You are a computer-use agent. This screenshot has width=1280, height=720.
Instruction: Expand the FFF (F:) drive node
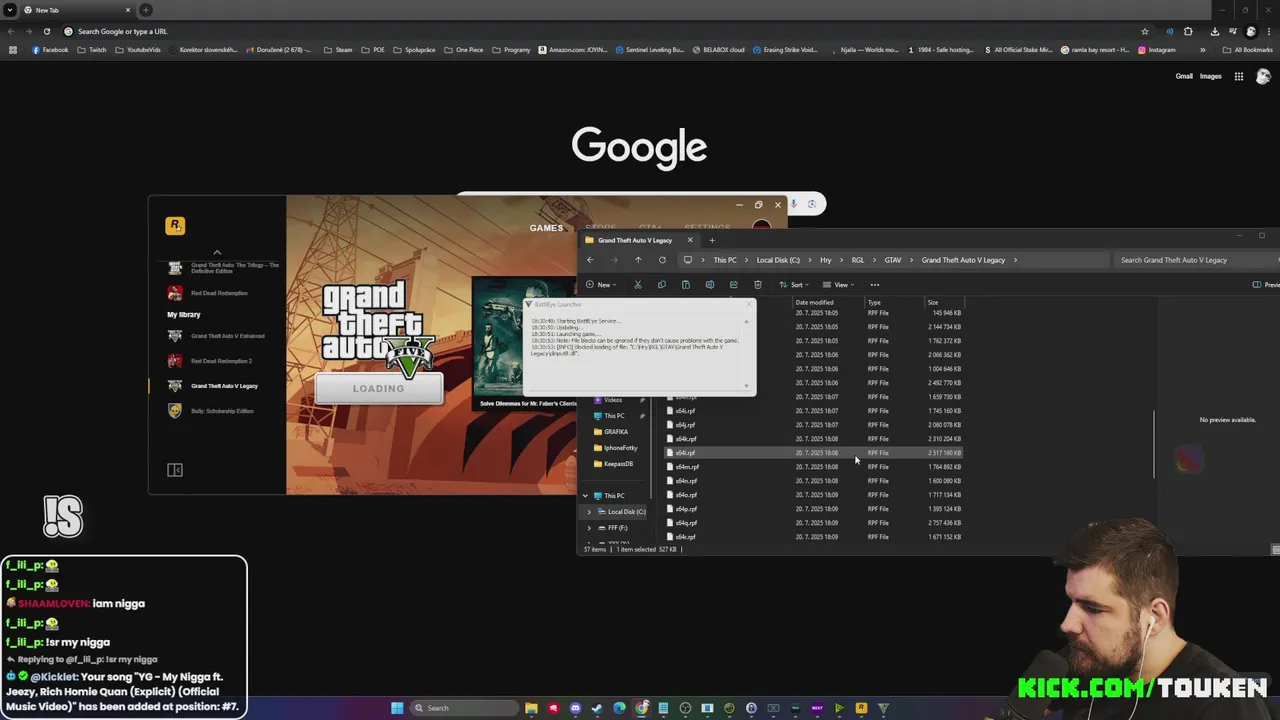click(x=589, y=528)
